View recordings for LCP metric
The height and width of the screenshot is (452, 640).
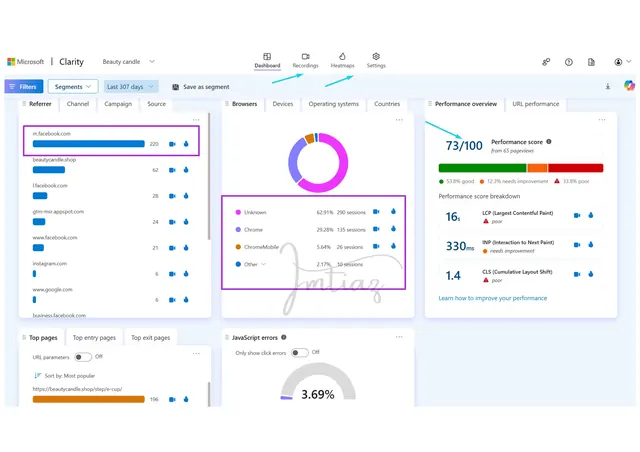tap(577, 215)
